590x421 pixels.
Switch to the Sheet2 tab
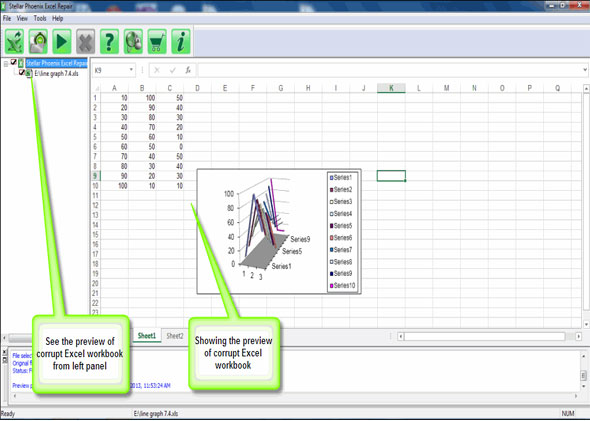click(x=175, y=336)
